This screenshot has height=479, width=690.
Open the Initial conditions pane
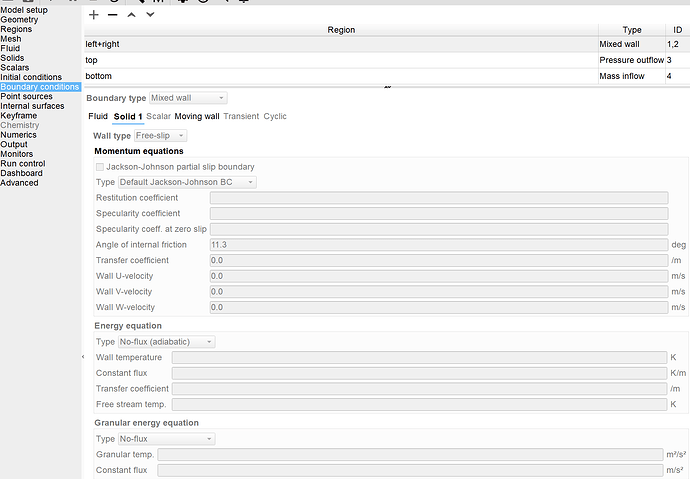click(x=31, y=77)
